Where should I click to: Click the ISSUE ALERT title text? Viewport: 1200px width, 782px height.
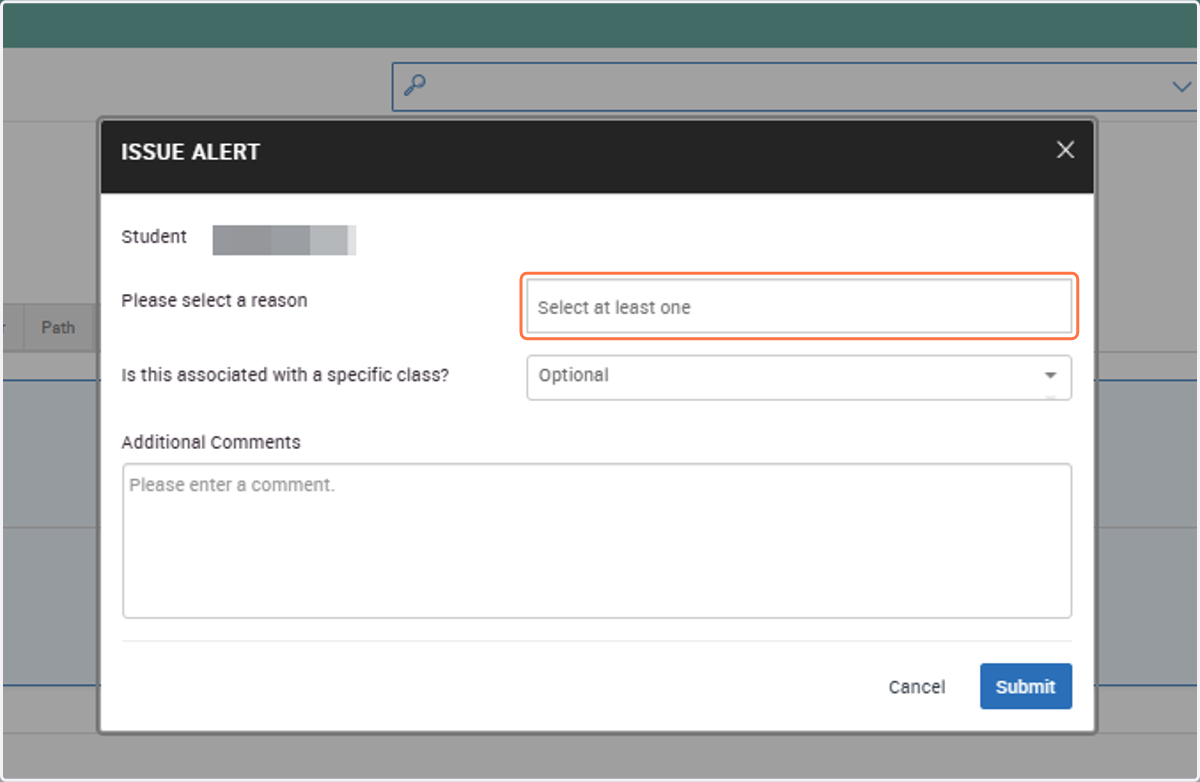point(190,152)
